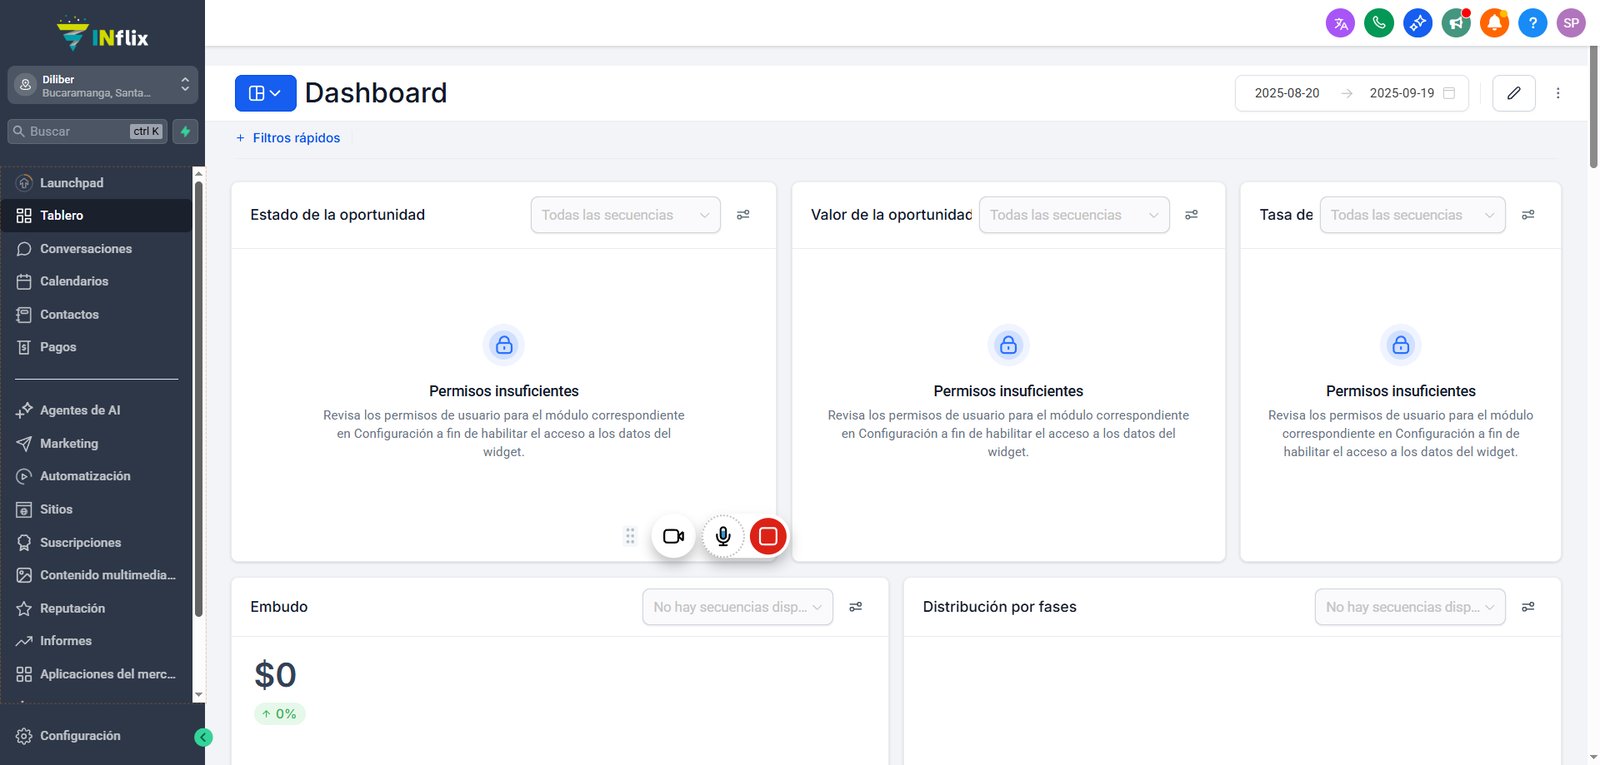
Task: Open the Embudo secuencias dropdown
Action: coord(737,607)
